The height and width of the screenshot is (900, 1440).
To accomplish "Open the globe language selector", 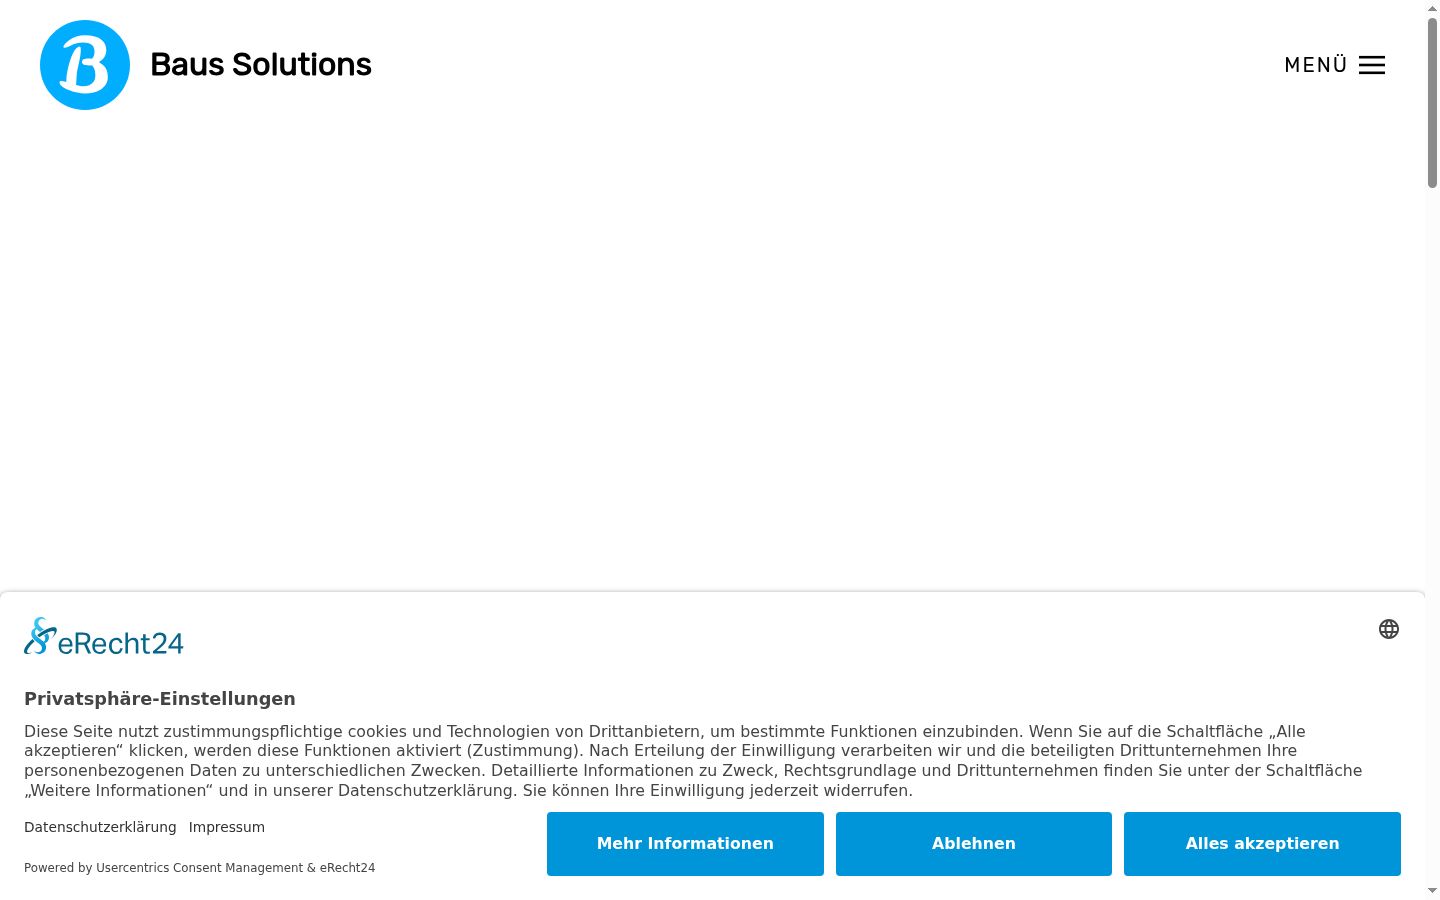I will (x=1389, y=629).
